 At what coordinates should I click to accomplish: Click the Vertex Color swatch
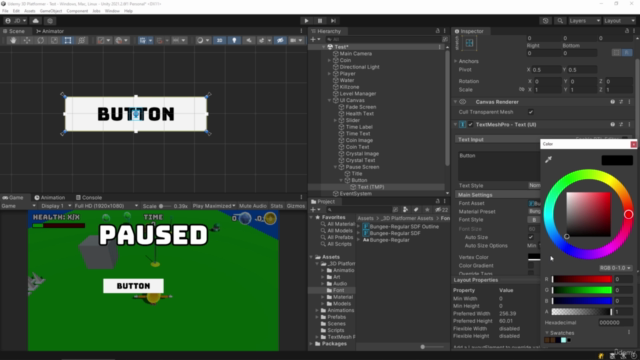pos(534,257)
